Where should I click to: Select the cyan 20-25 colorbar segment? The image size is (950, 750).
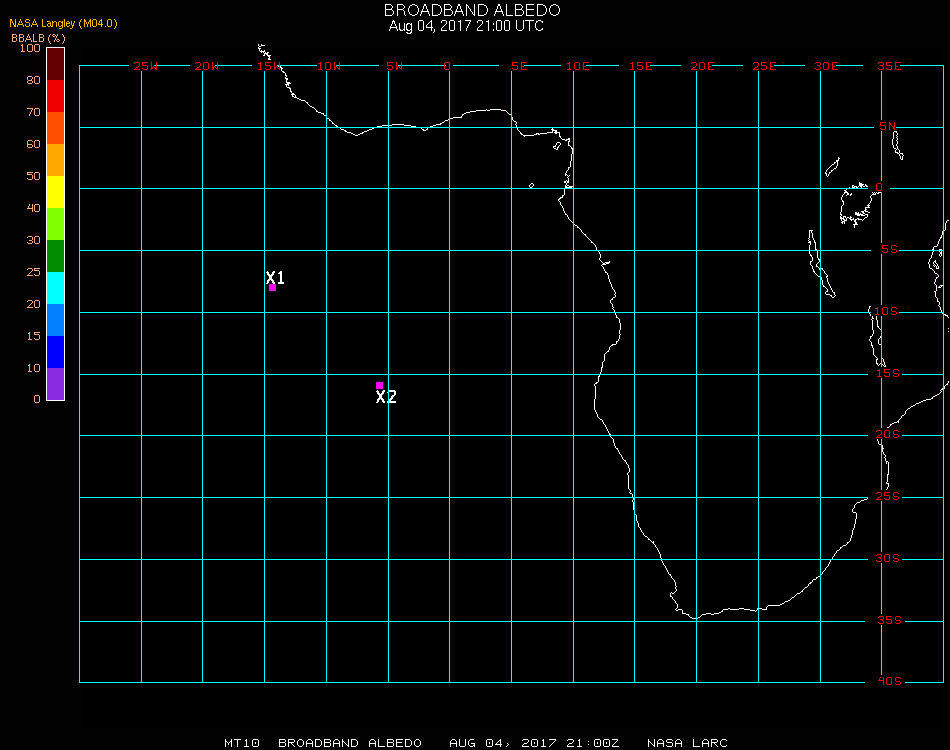(x=55, y=288)
